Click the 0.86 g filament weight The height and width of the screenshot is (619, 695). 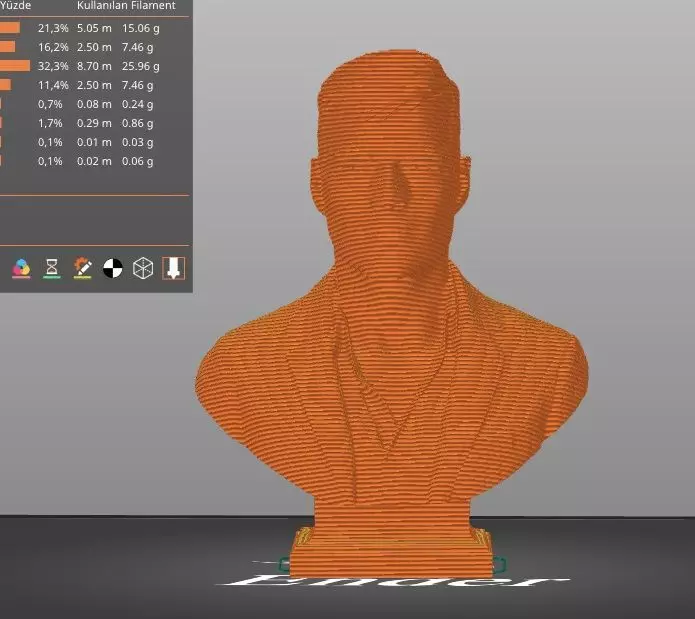138,123
